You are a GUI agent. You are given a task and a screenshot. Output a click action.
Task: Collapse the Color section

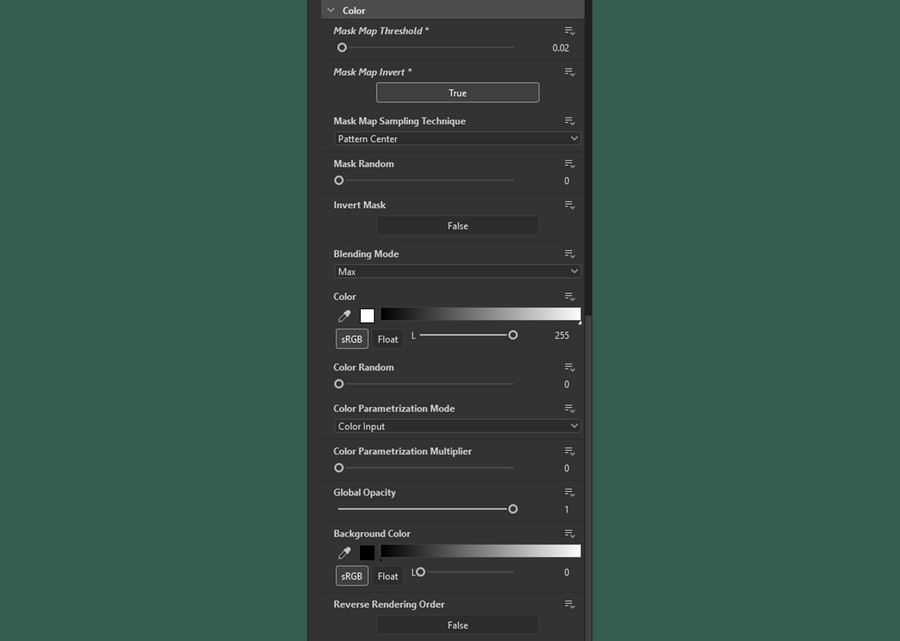(x=331, y=10)
